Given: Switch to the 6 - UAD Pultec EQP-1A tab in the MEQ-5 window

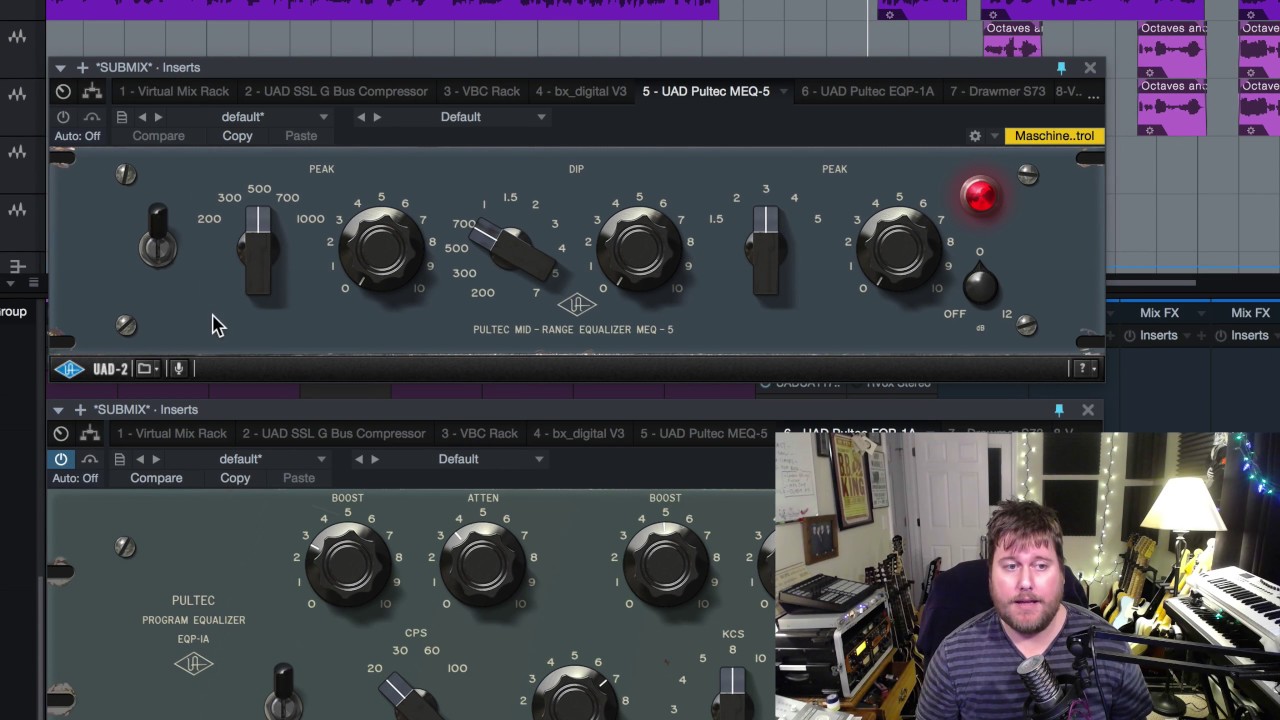Looking at the screenshot, I should click(x=867, y=91).
